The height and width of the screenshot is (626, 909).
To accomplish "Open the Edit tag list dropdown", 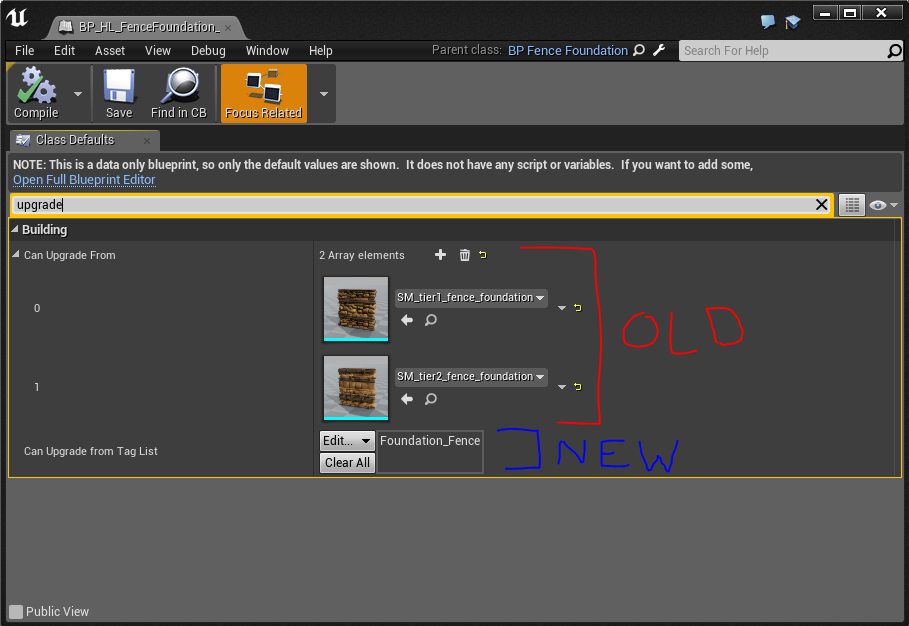I will (x=347, y=440).
